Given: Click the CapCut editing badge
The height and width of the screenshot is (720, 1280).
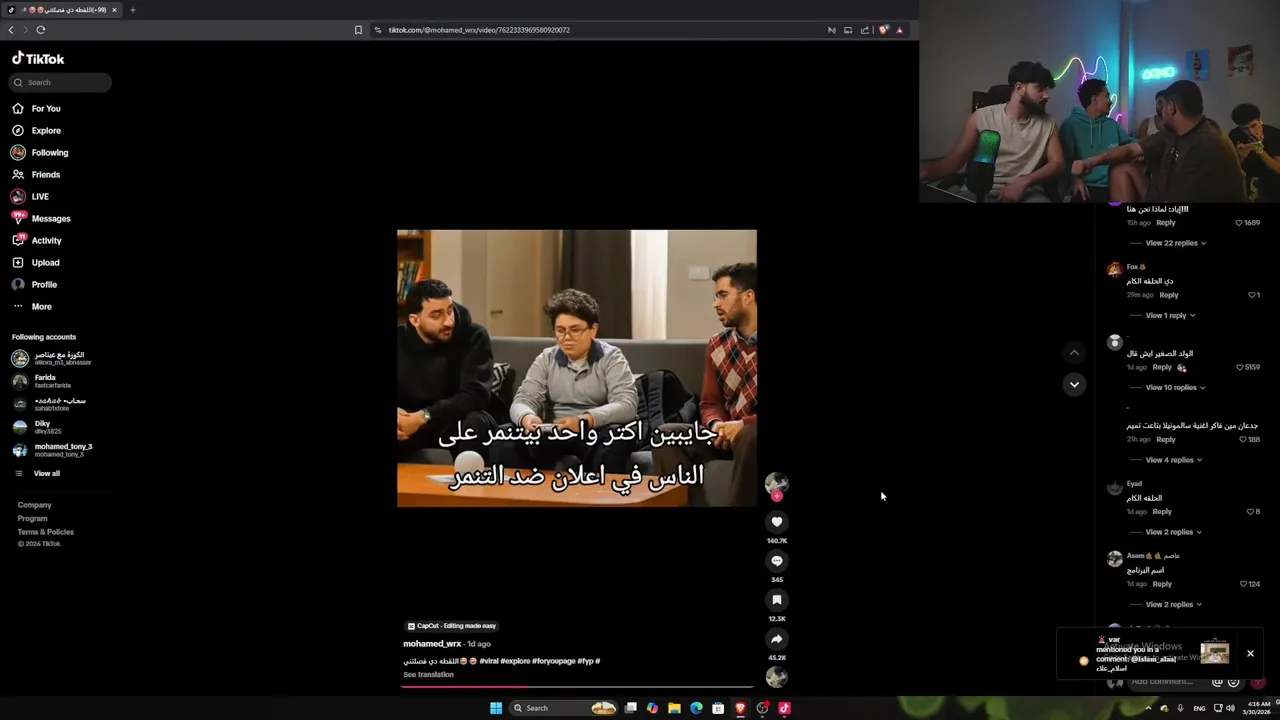Looking at the screenshot, I should coord(452,626).
